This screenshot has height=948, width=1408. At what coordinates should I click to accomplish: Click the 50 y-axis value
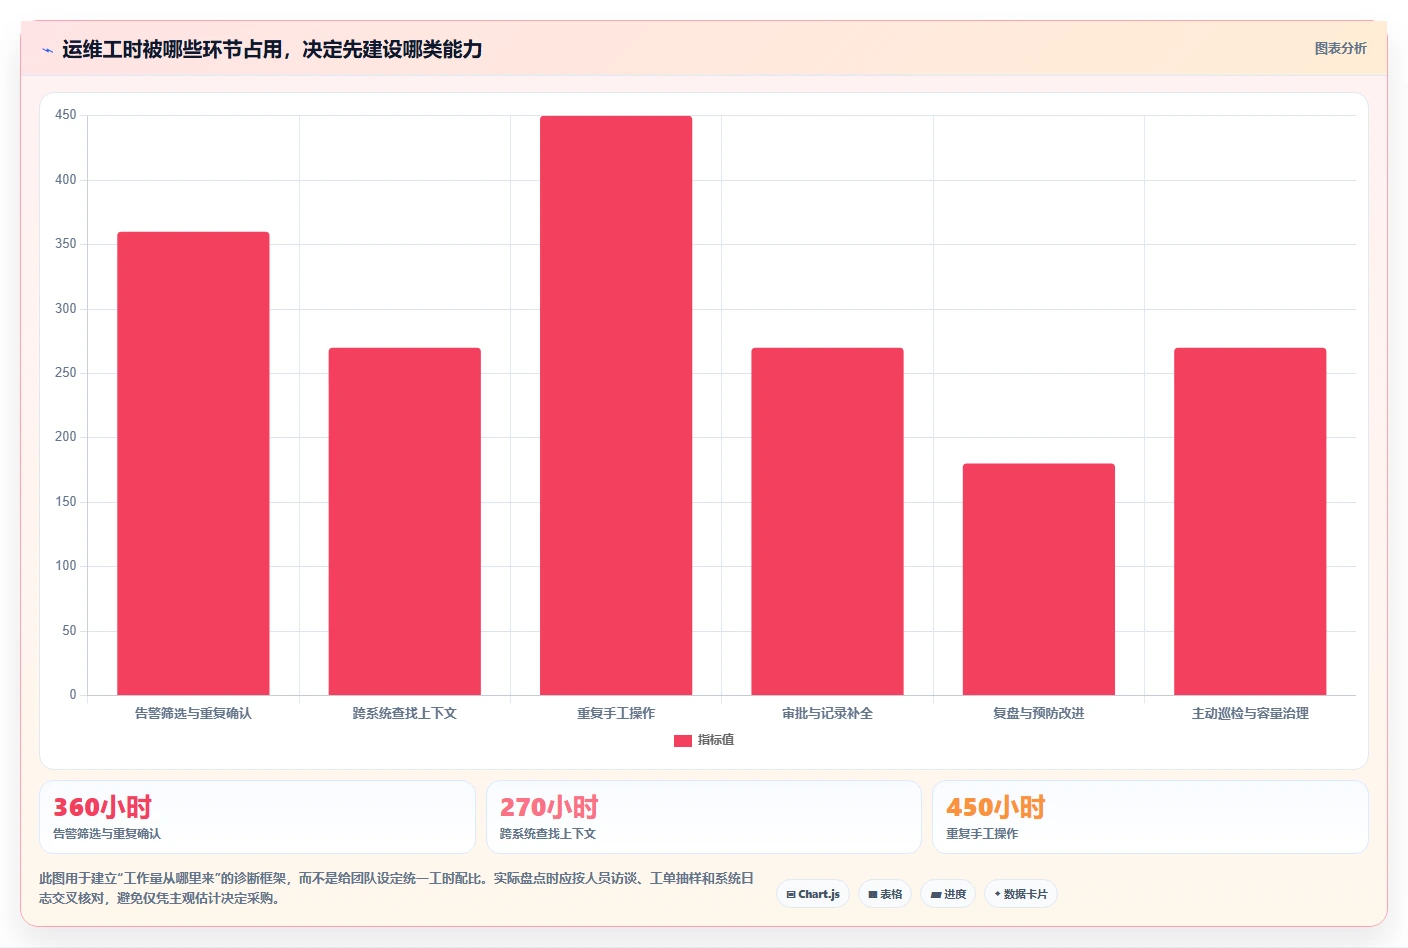(x=69, y=631)
